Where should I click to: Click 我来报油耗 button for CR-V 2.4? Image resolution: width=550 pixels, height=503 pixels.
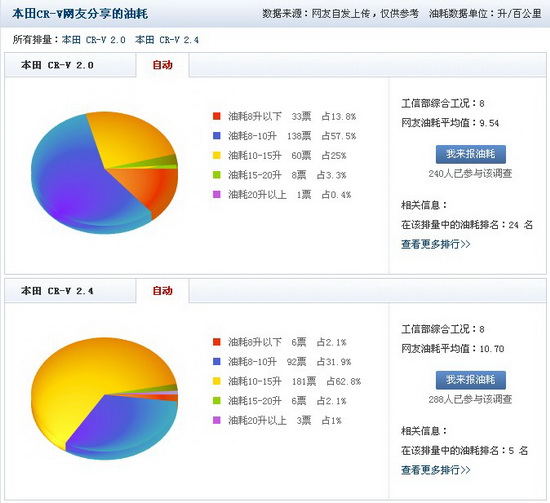click(x=471, y=380)
